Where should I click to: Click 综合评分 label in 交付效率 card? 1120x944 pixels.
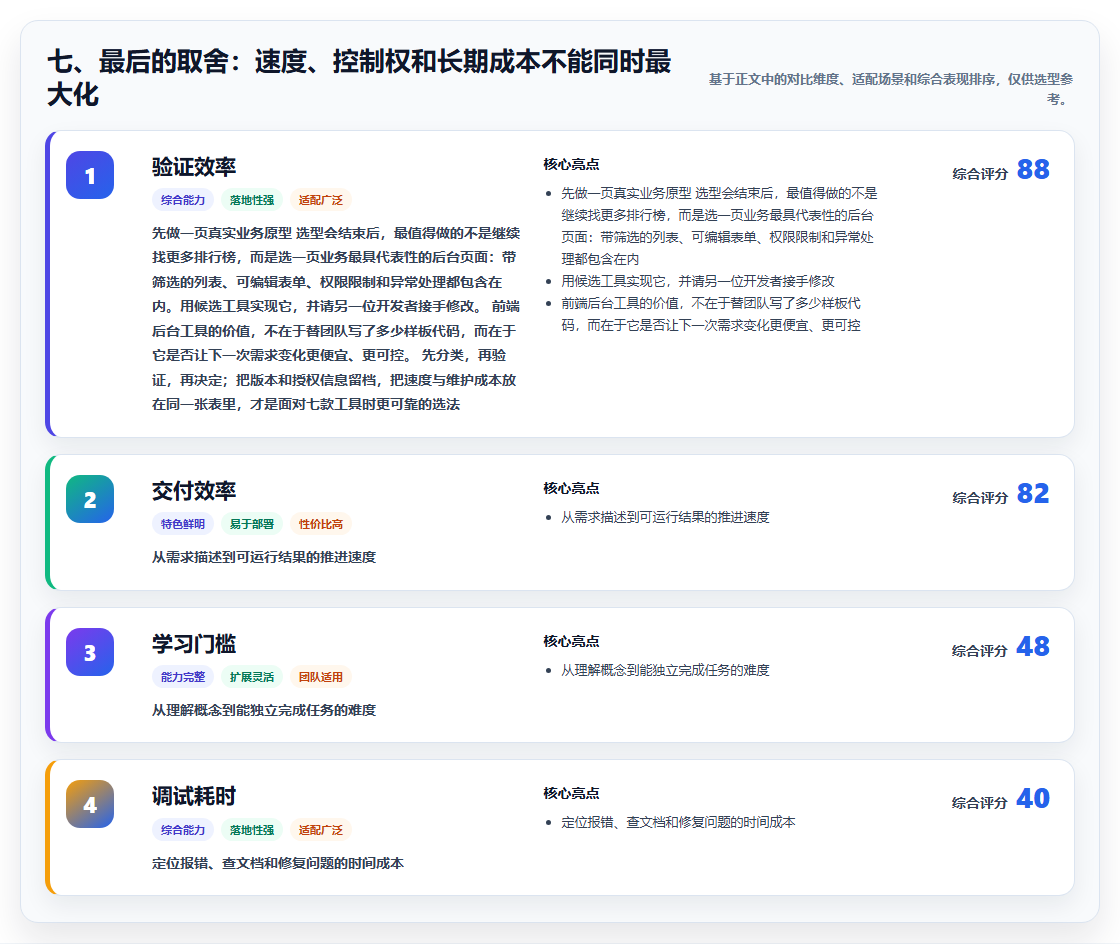click(980, 498)
